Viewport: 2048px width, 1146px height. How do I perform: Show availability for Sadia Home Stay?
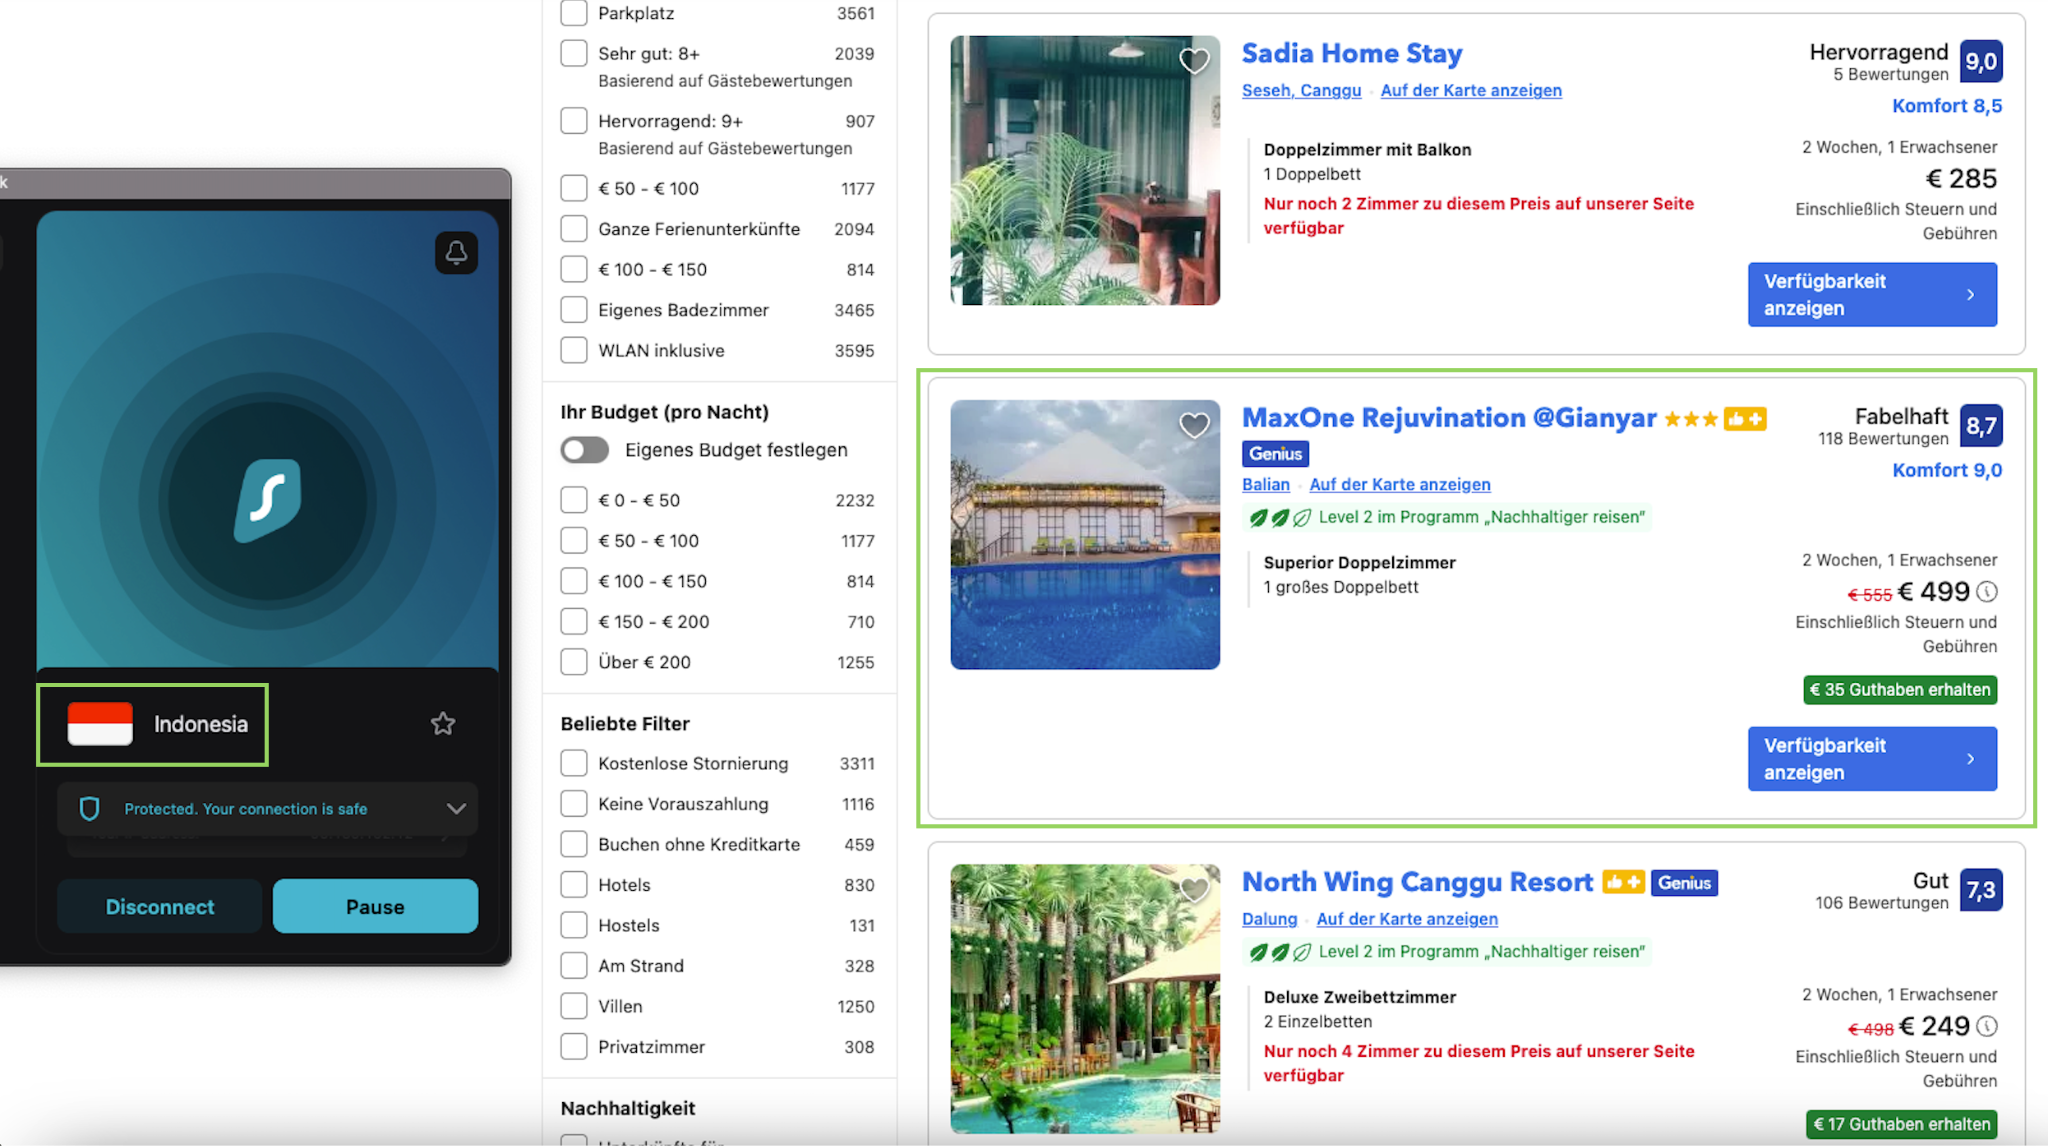coord(1872,295)
